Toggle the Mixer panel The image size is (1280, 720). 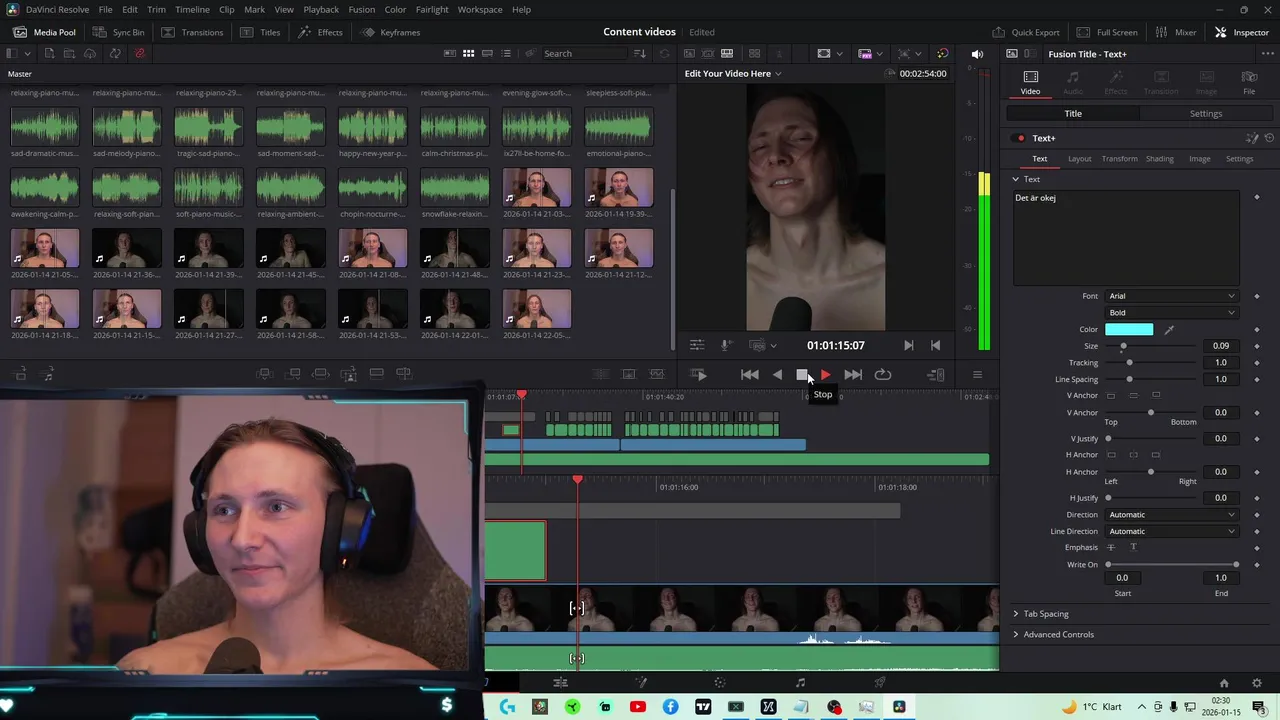coord(1177,32)
